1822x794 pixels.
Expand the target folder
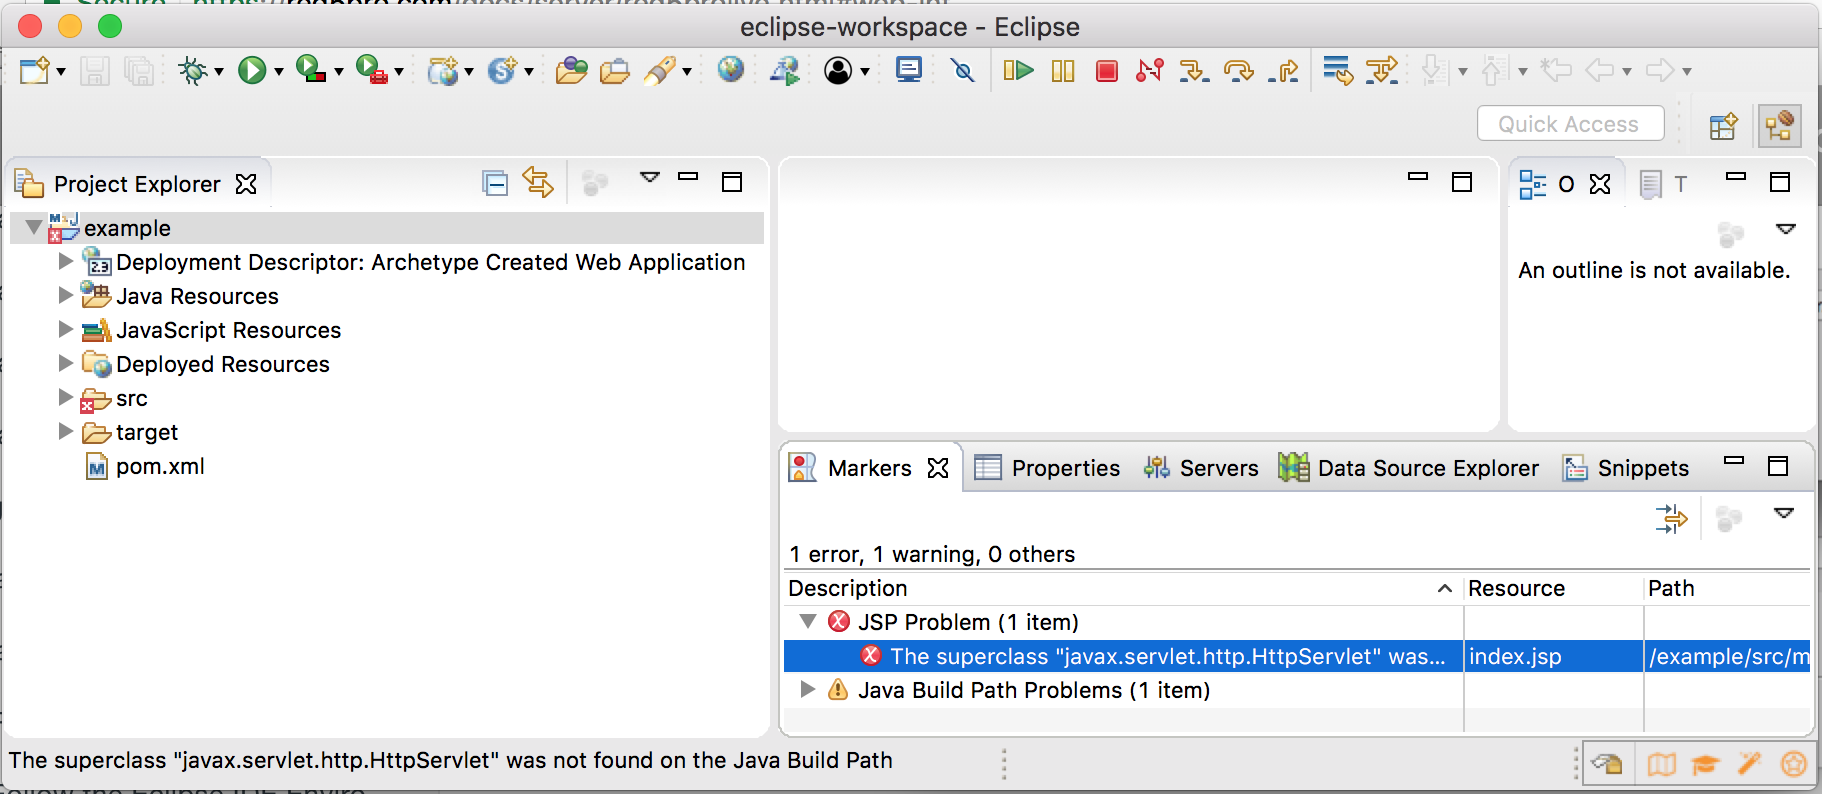(66, 431)
